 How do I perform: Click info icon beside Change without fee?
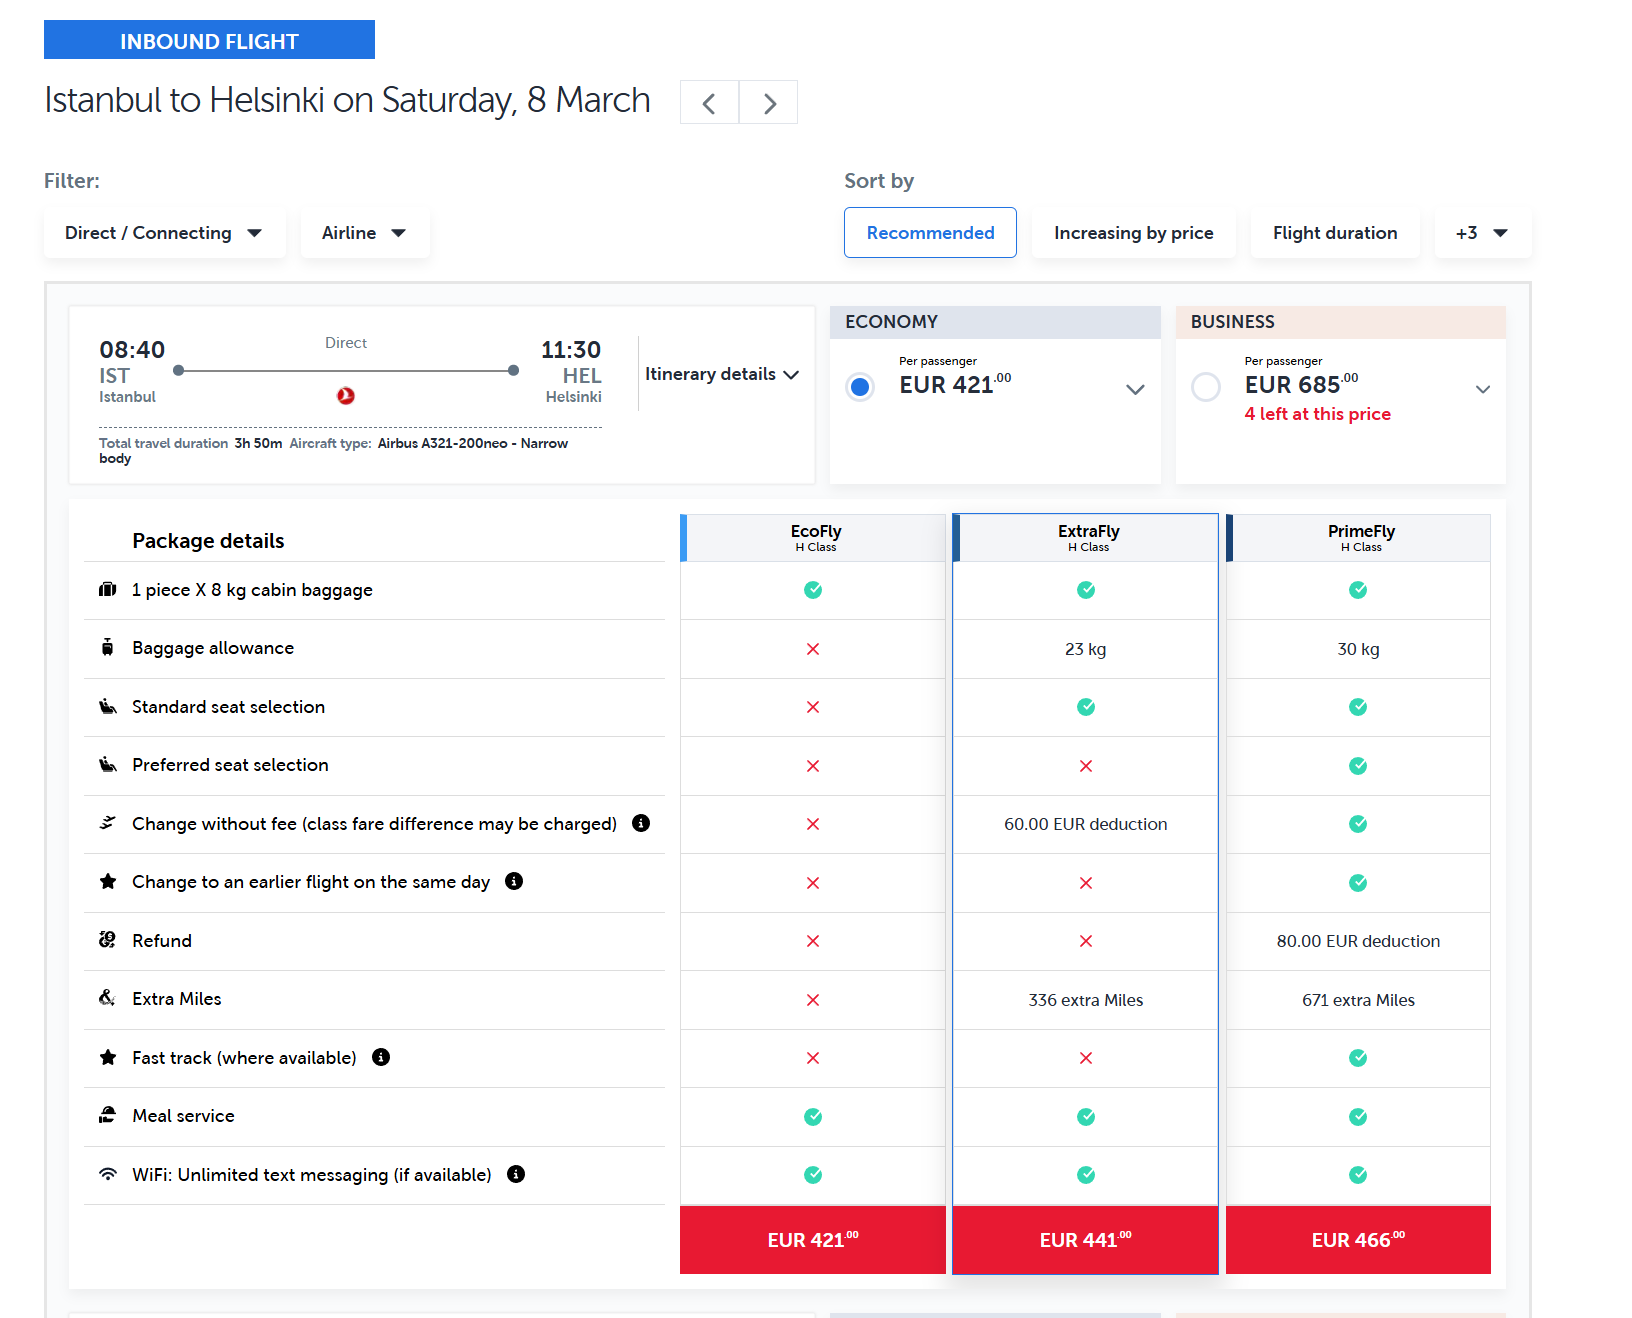point(641,823)
